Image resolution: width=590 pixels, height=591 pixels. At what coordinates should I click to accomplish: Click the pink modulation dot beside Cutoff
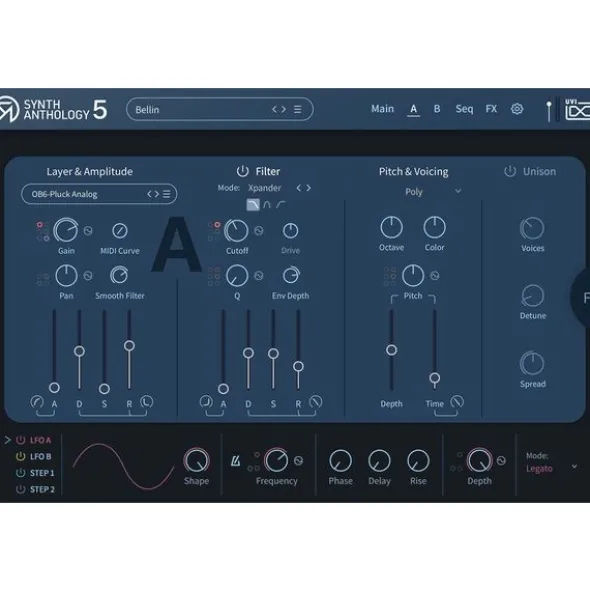[217, 225]
